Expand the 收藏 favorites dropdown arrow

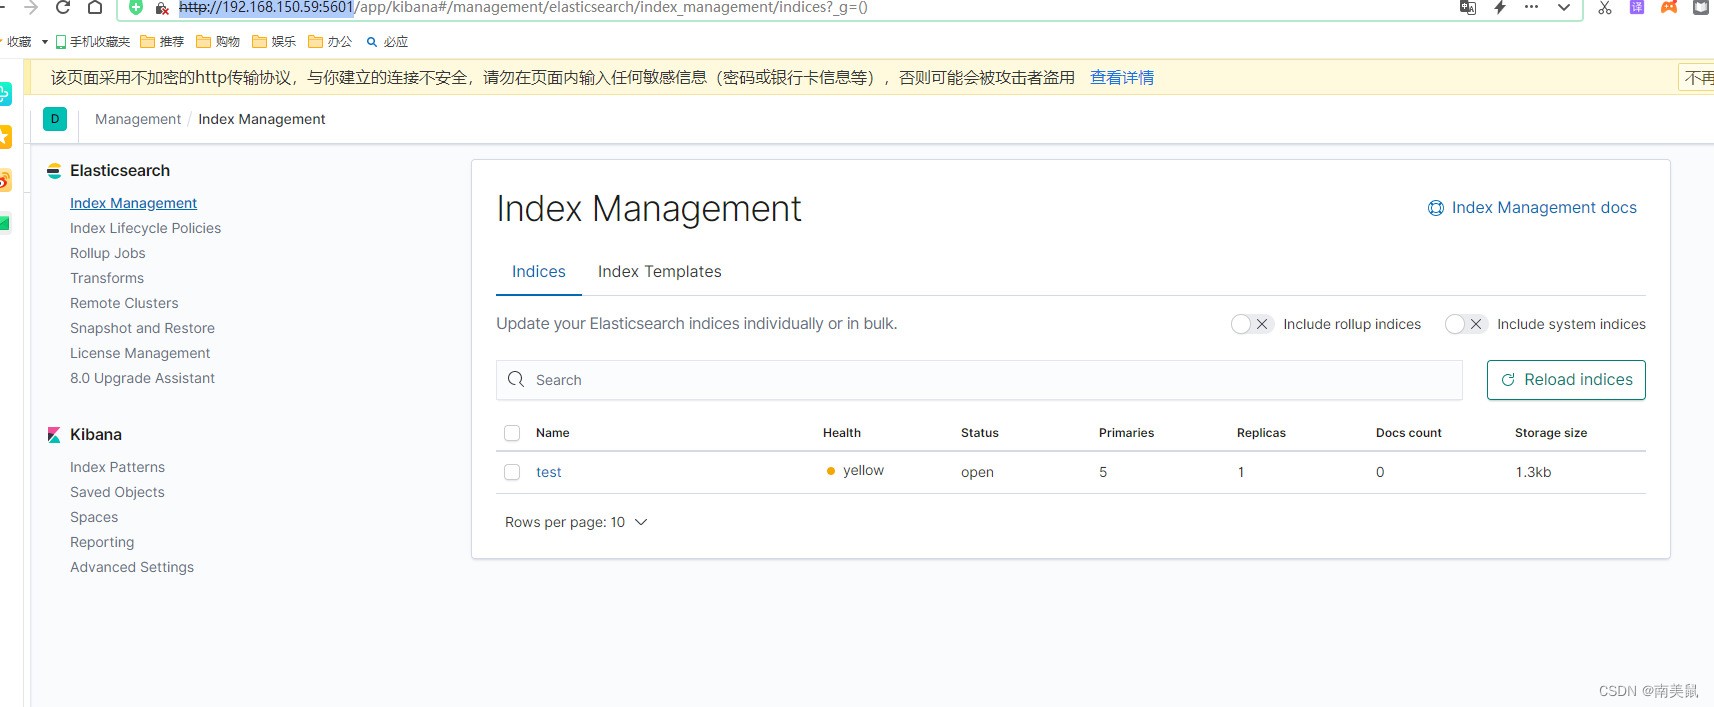point(45,42)
